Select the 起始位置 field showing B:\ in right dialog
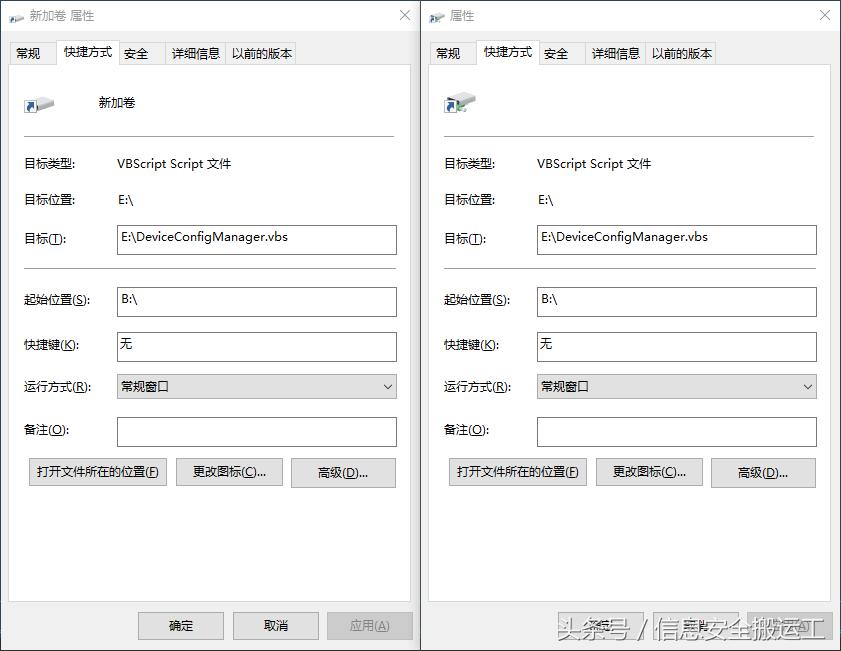 [676, 301]
